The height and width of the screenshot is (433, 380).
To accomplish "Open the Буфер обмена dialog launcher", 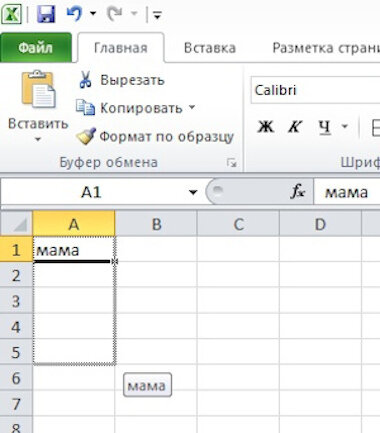I will tap(231, 163).
